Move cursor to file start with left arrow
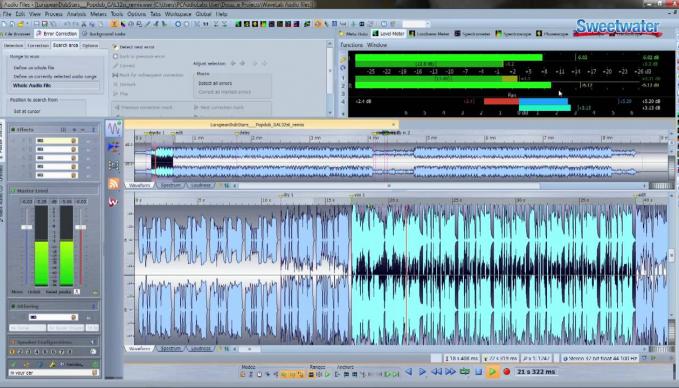The width and height of the screenshot is (679, 388). [x=408, y=372]
